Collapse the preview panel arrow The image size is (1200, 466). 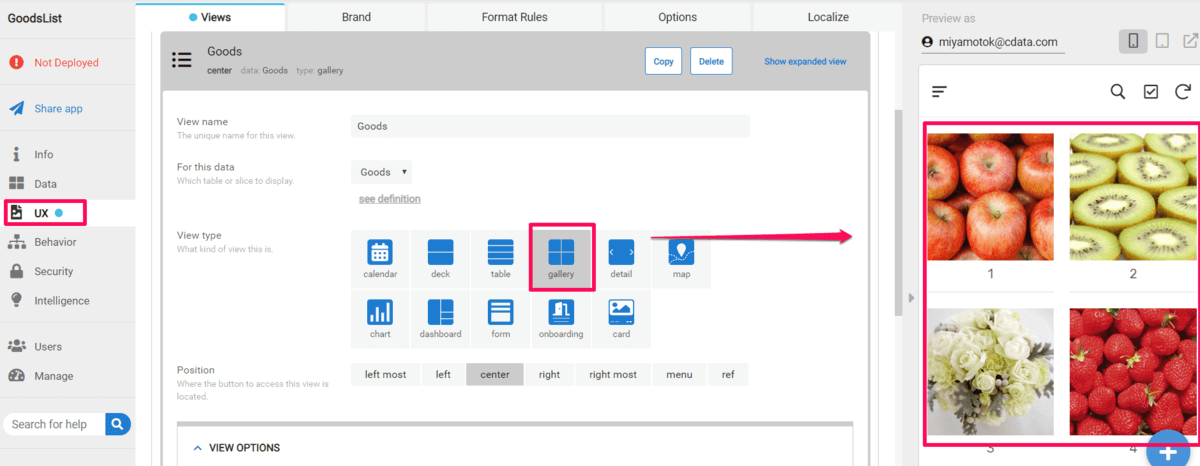tap(910, 297)
